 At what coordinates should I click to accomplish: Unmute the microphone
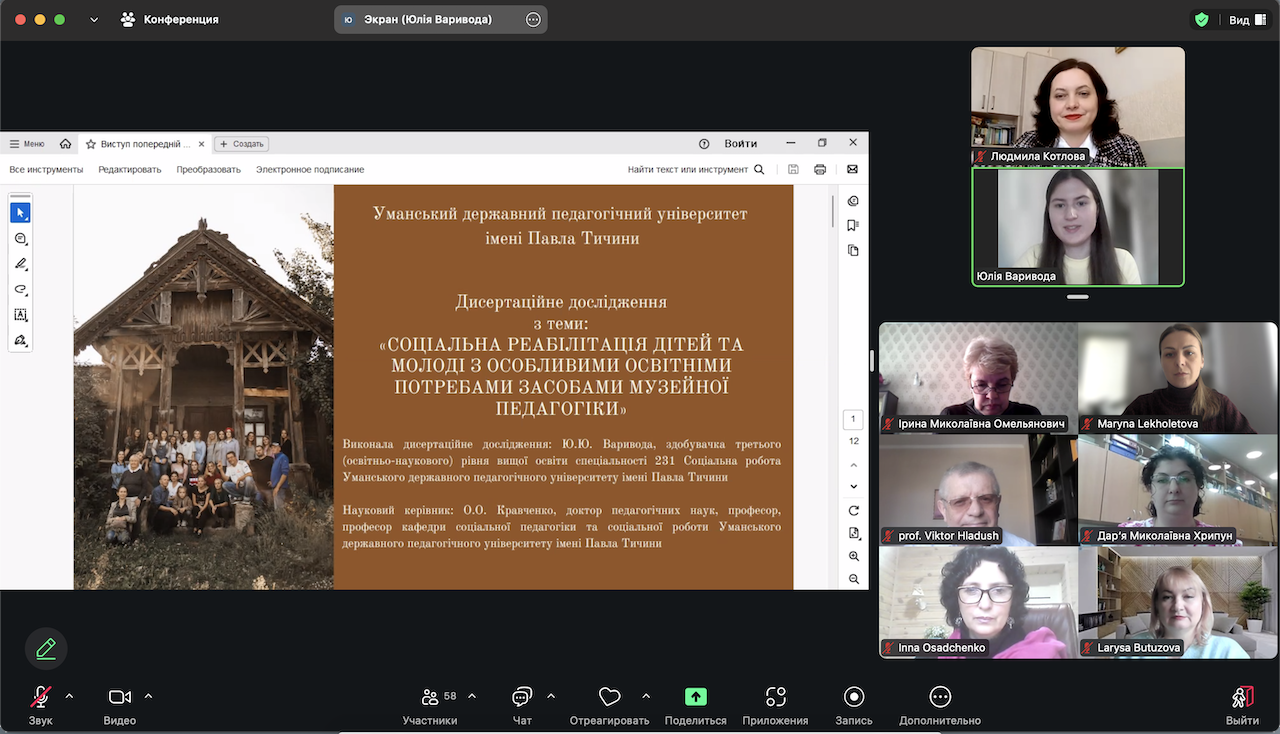41,697
